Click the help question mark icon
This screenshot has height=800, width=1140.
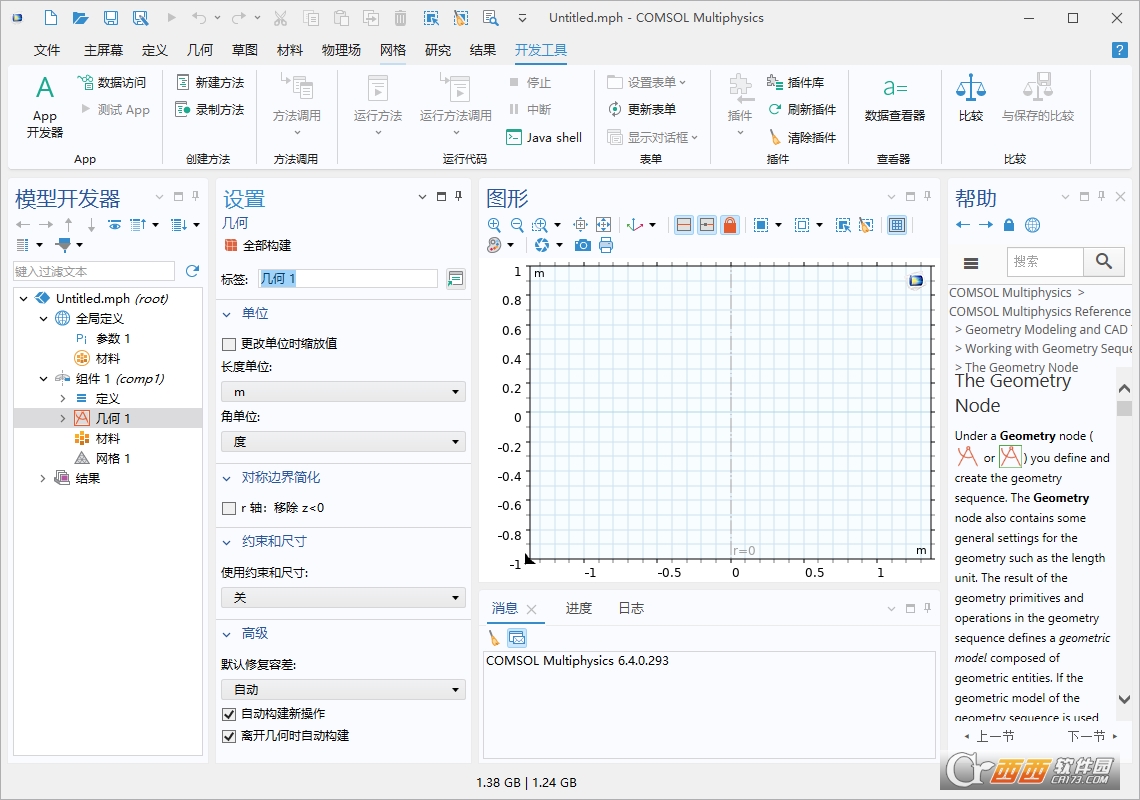1120,49
